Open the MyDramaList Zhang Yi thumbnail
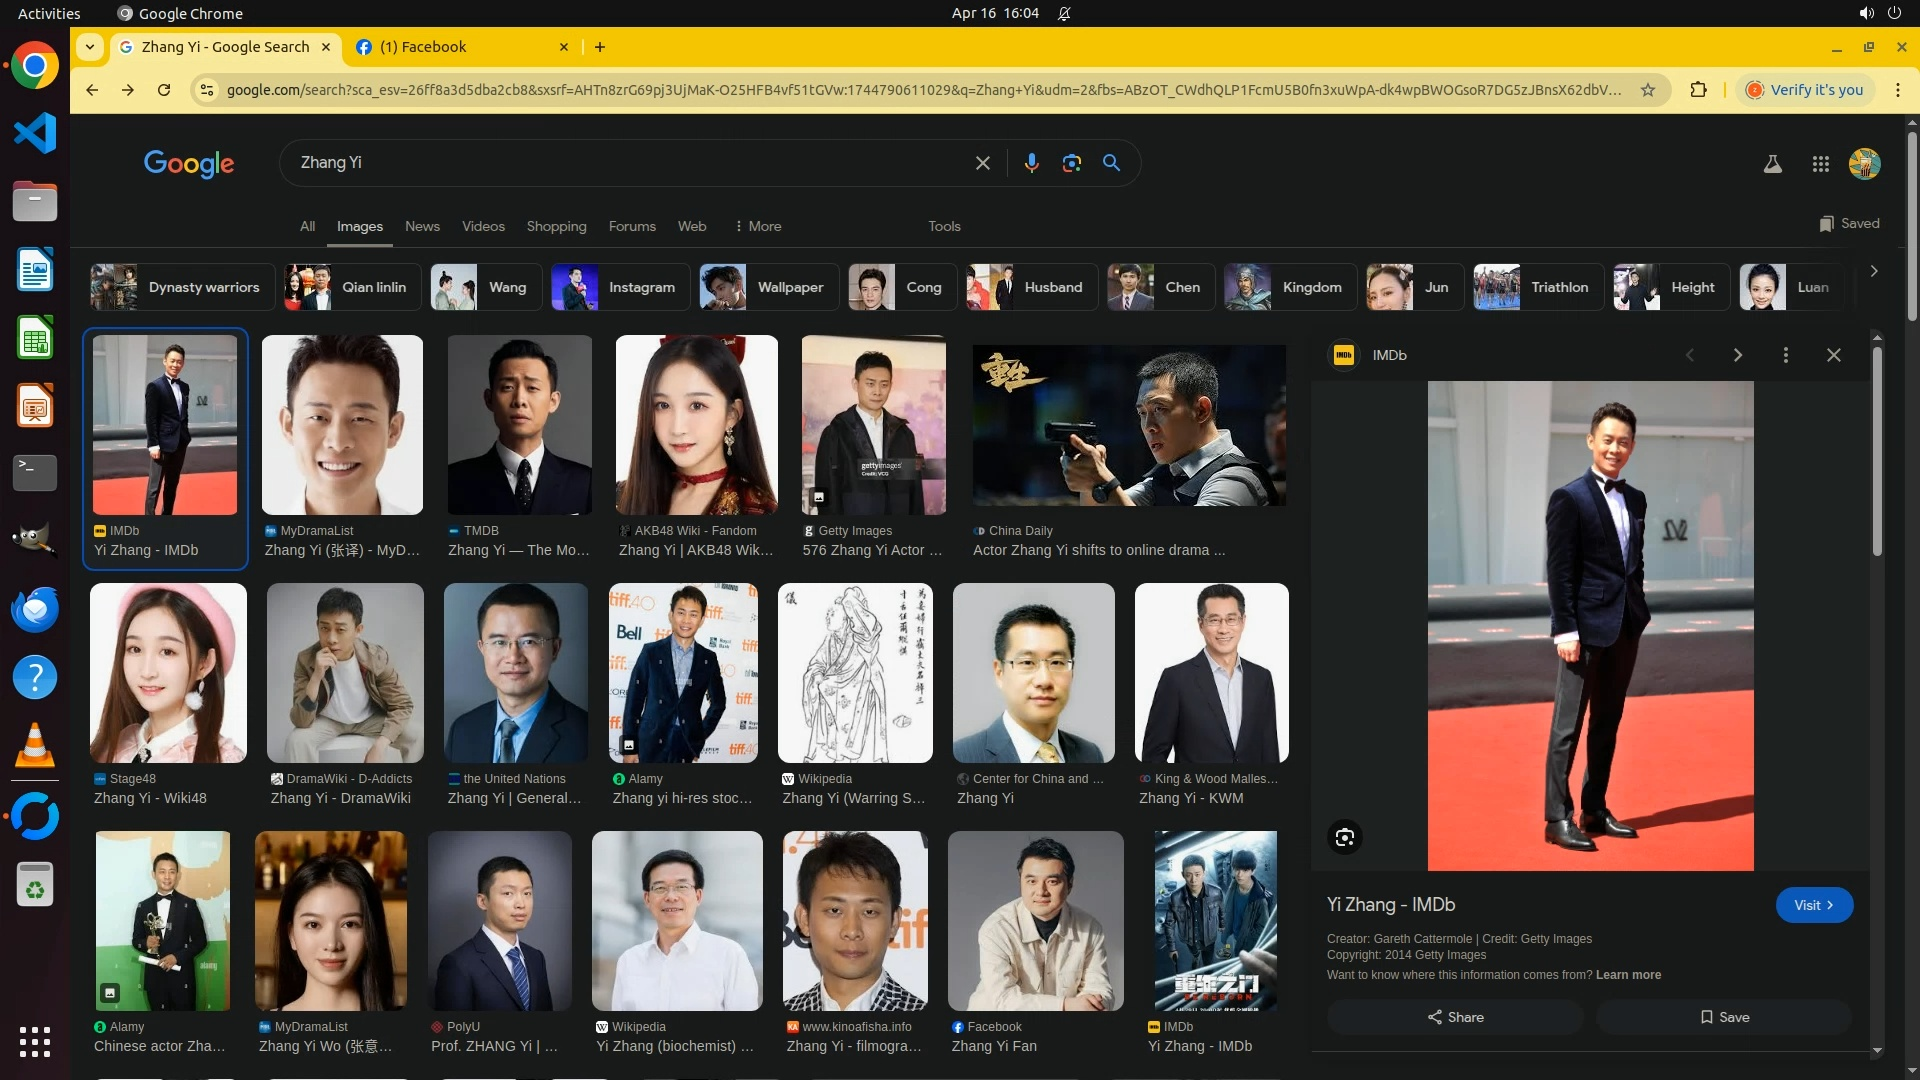Screen dimensions: 1920x1080 (342, 425)
